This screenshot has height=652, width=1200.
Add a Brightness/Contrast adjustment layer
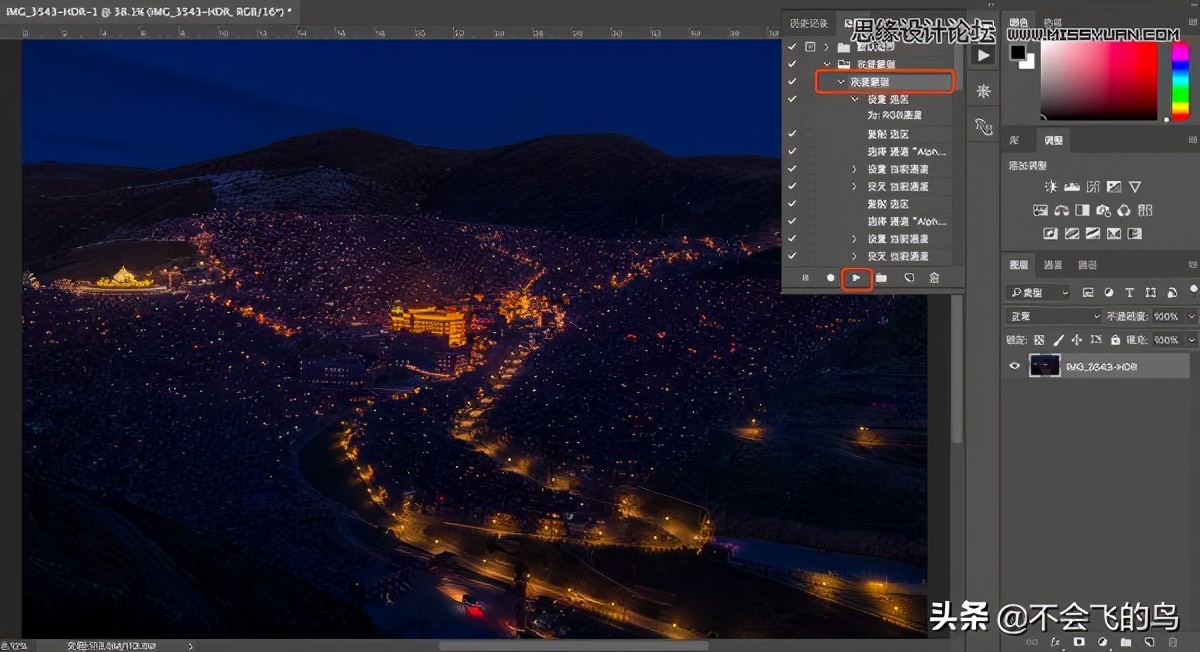point(1052,187)
